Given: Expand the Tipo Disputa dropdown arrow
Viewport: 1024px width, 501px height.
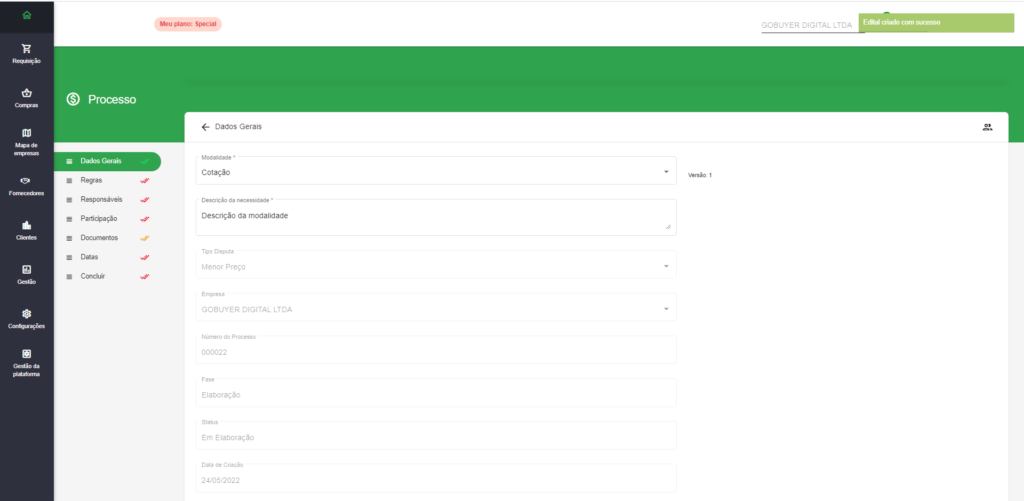Looking at the screenshot, I should [x=666, y=266].
